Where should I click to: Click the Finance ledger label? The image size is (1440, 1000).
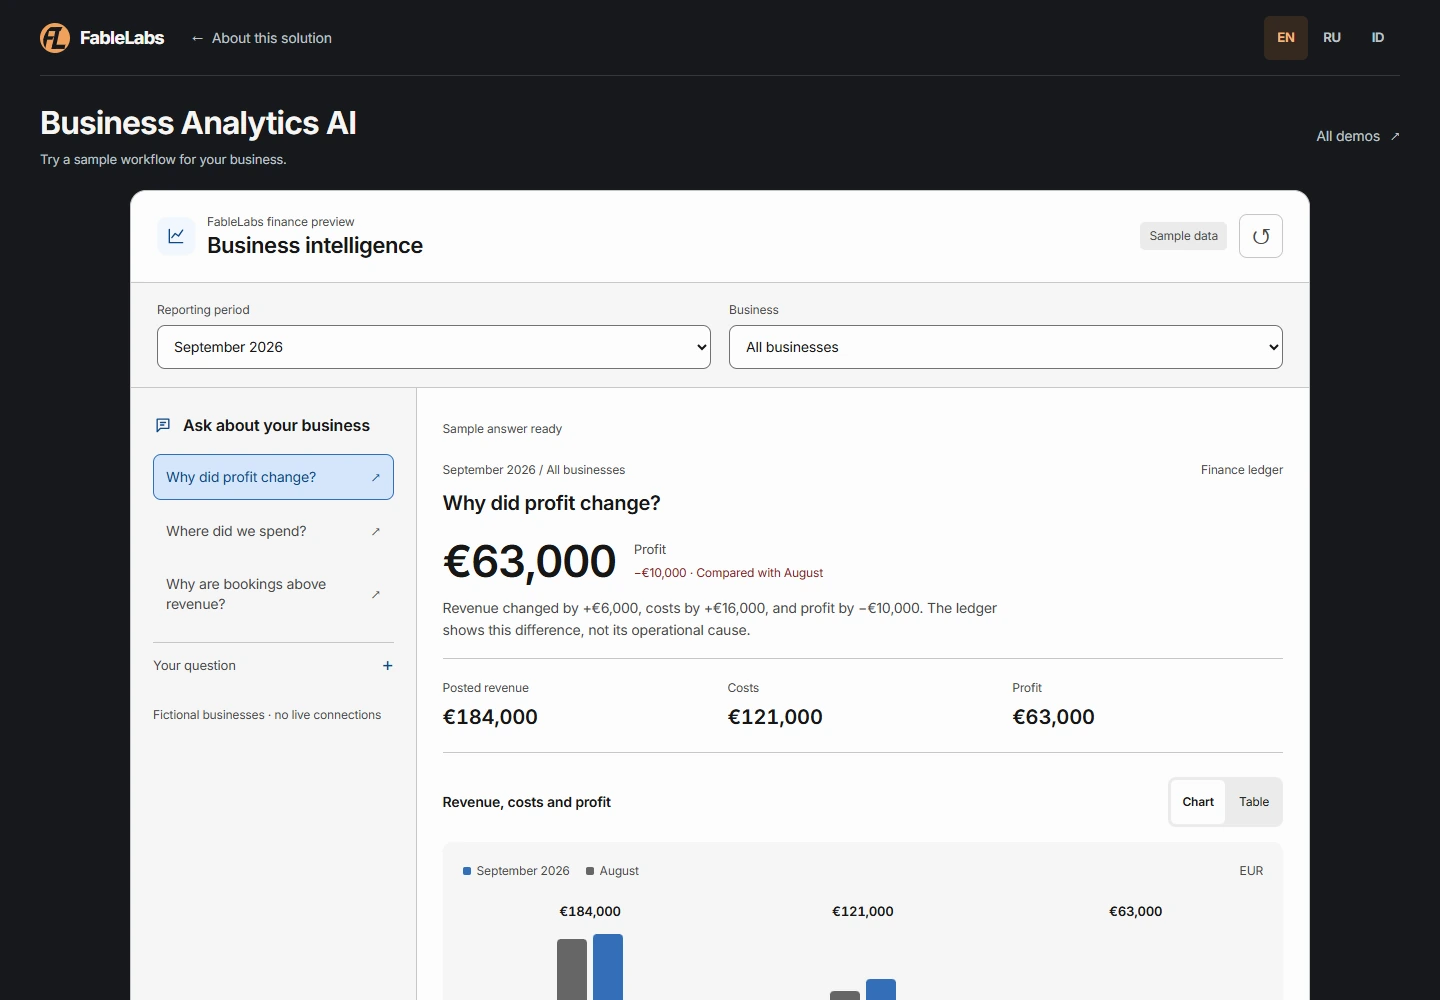click(x=1242, y=470)
